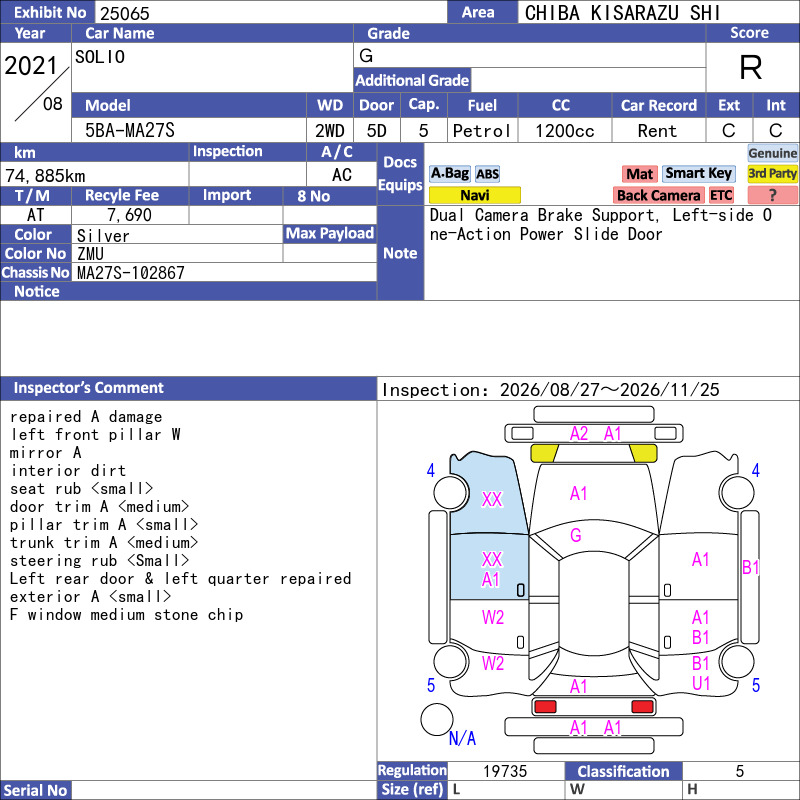Screen dimensions: 800x800
Task: Click the B1 mark on right sill
Action: (751, 567)
